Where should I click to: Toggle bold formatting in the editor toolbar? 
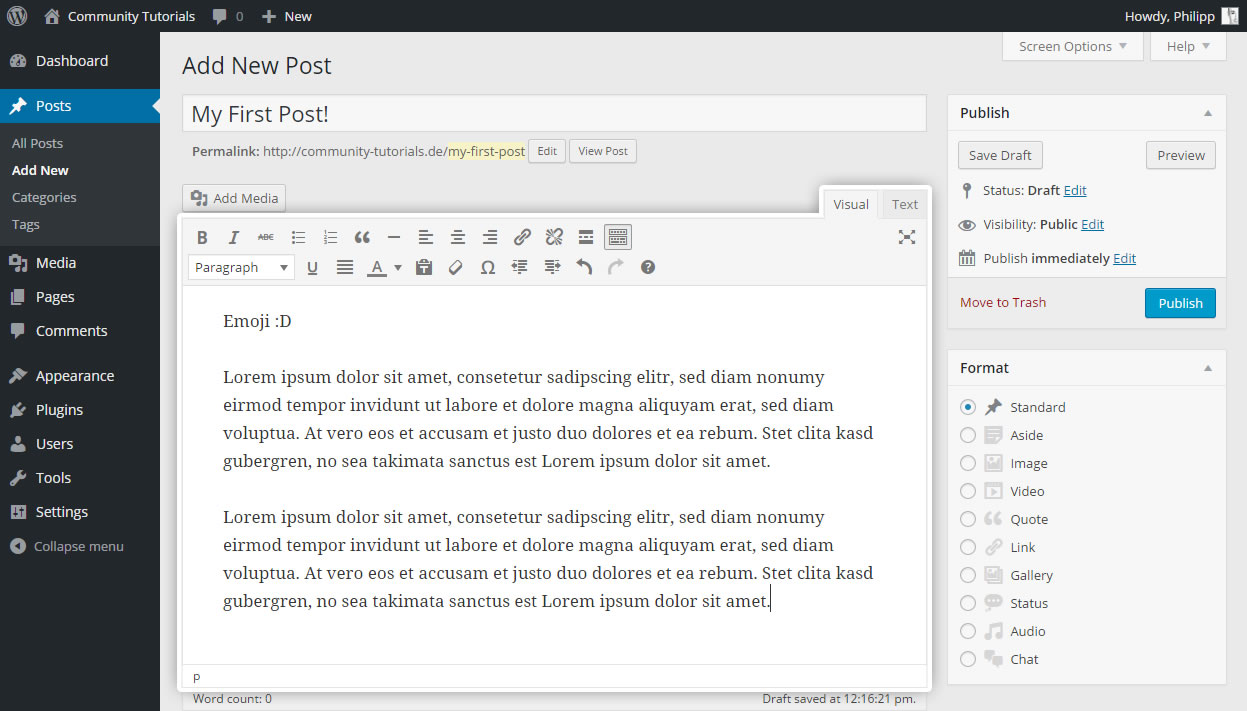202,237
